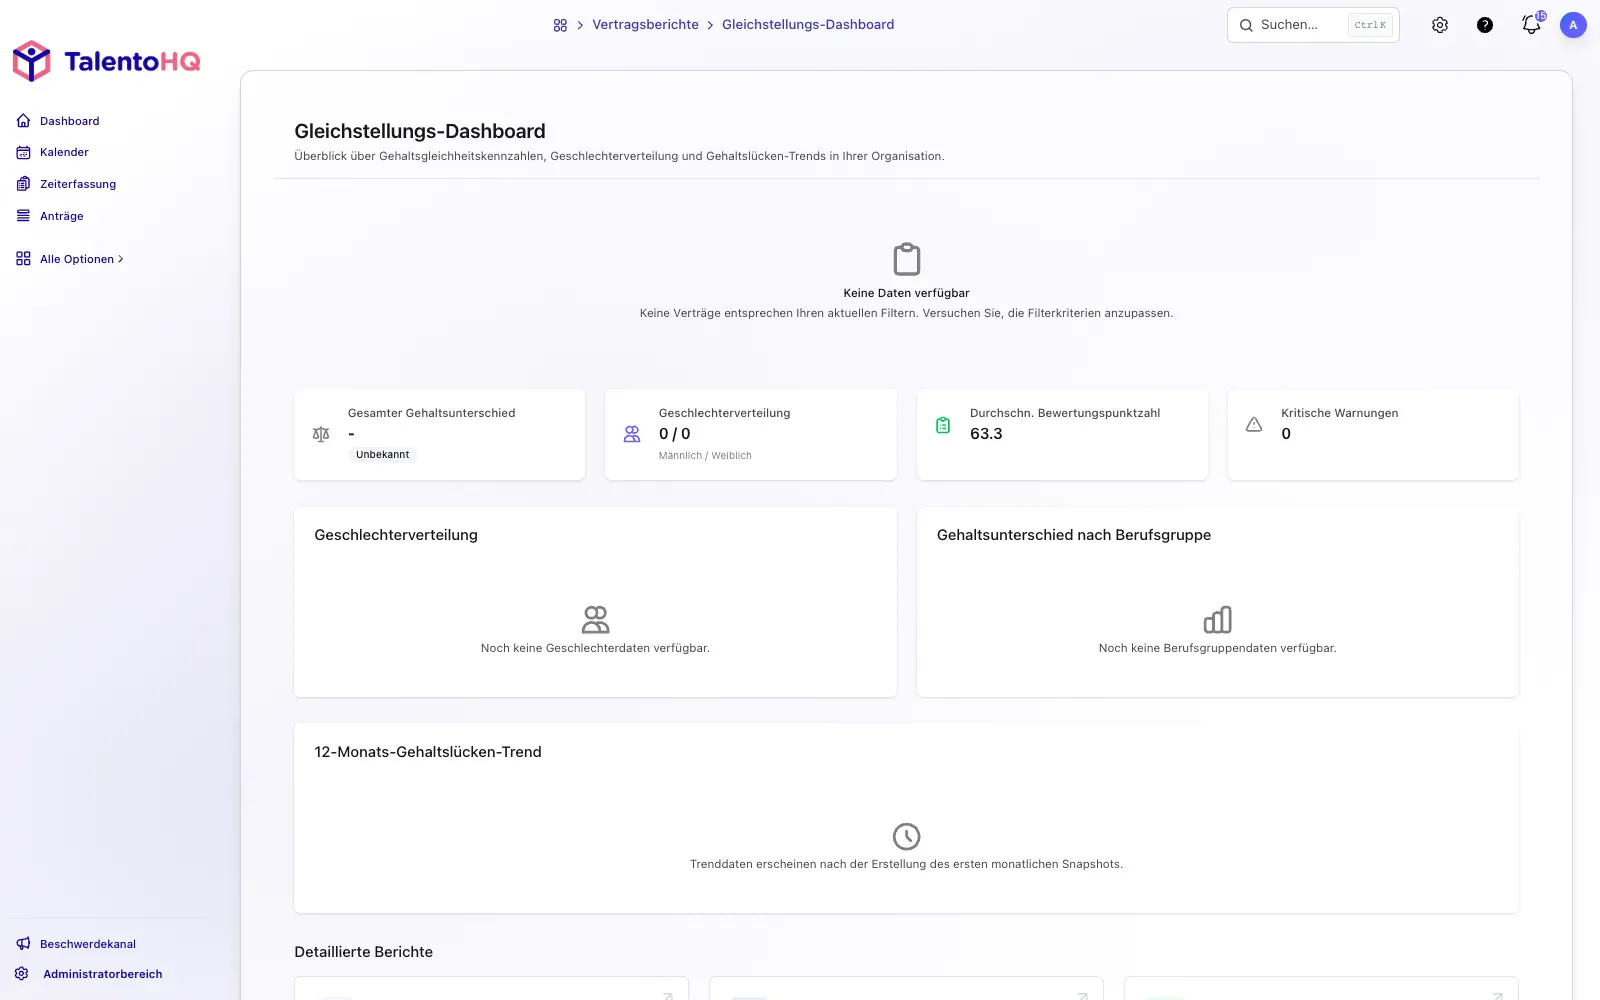Screen dimensions: 1600x1000
Task: Click the Gehaltsunterschied nach Berufsgruppe heading
Action: tap(1074, 535)
